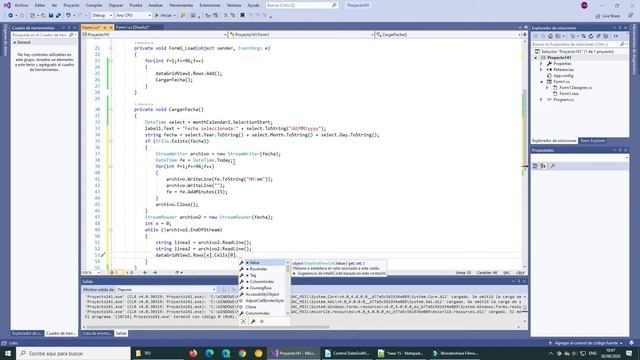Open the Herramientas menu
This screenshot has height=360, width=640.
pos(181,5)
